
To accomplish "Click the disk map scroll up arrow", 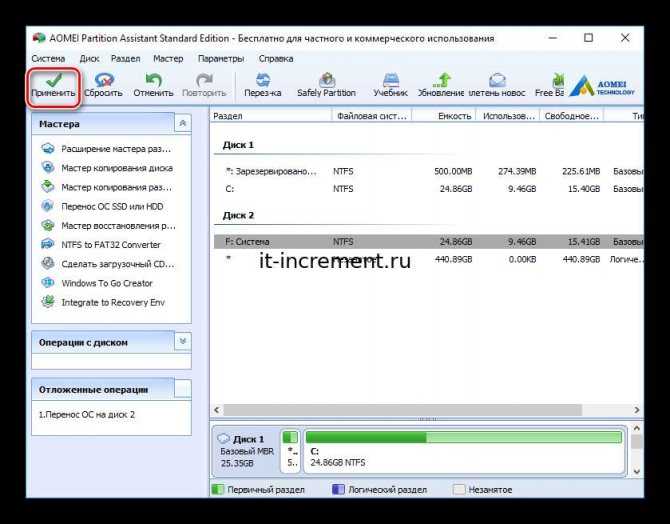I will [x=637, y=428].
